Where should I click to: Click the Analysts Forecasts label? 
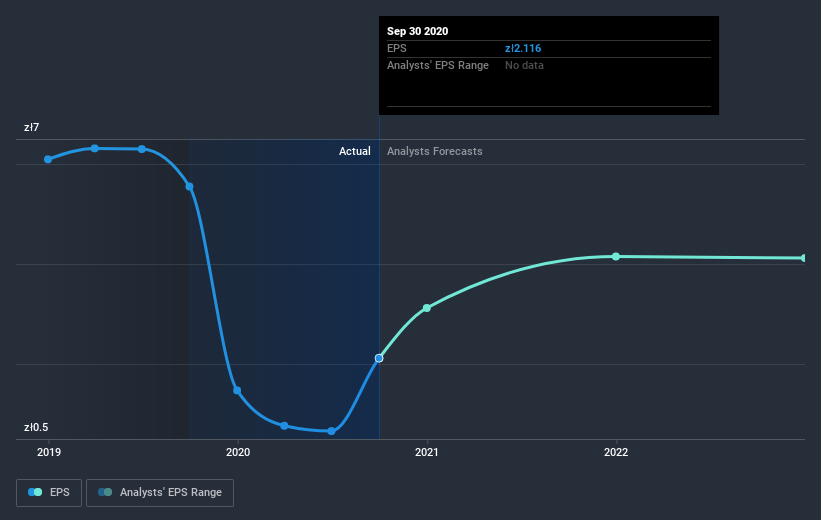coord(435,151)
